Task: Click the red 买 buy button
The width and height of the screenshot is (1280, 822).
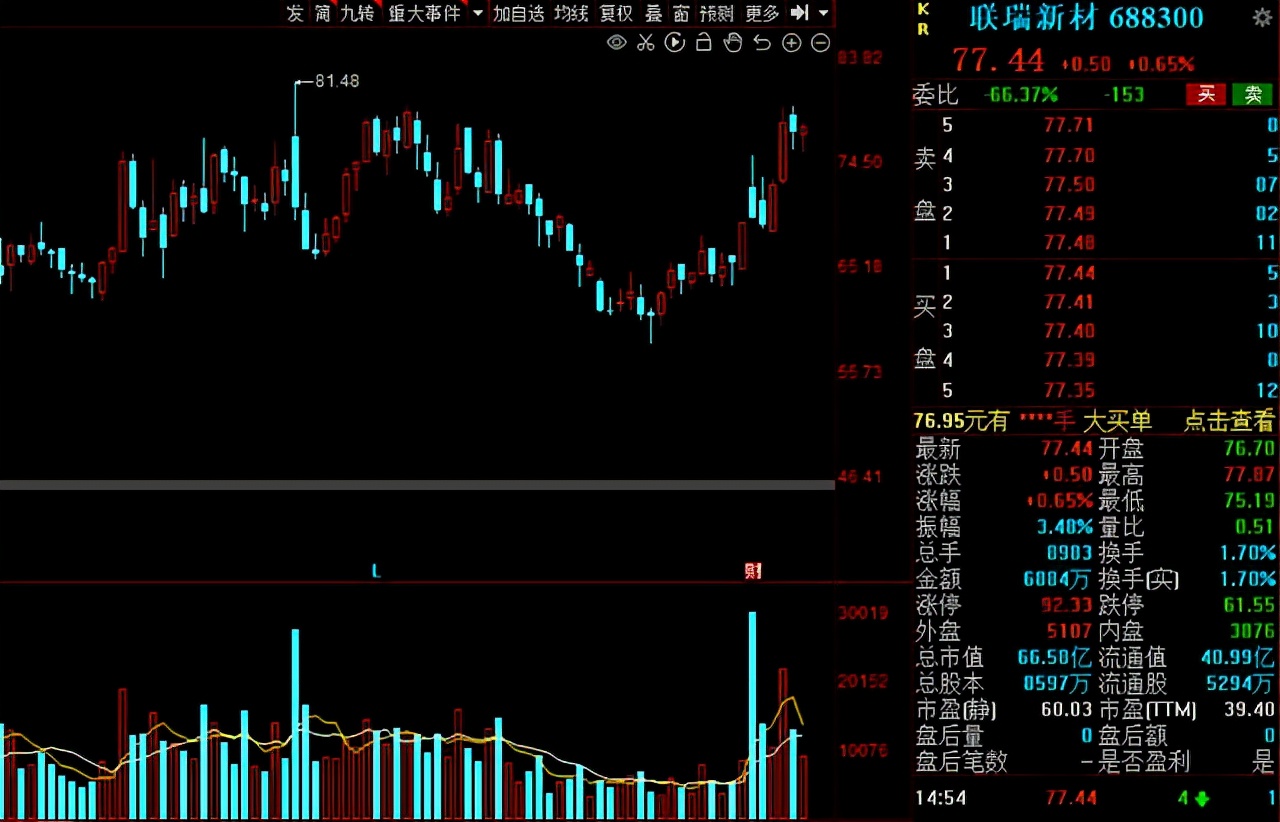Action: tap(1206, 94)
